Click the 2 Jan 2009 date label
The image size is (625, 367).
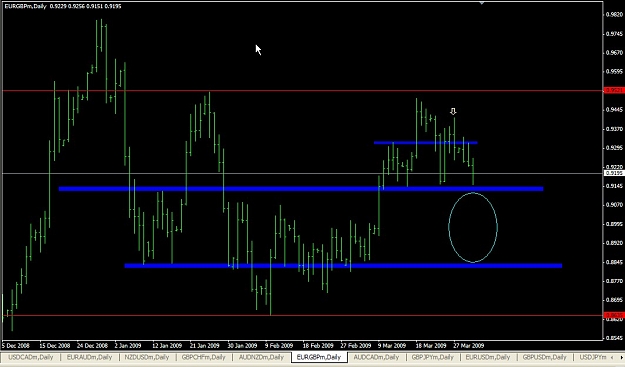coord(128,345)
